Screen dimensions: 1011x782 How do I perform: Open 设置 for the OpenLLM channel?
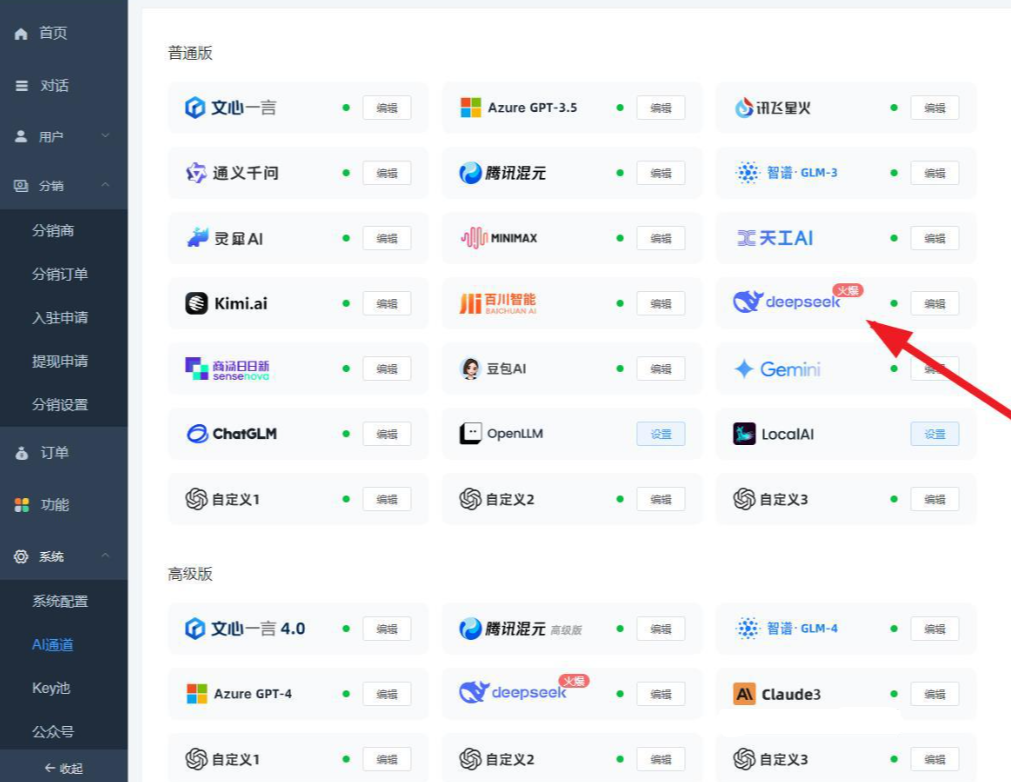(x=660, y=433)
